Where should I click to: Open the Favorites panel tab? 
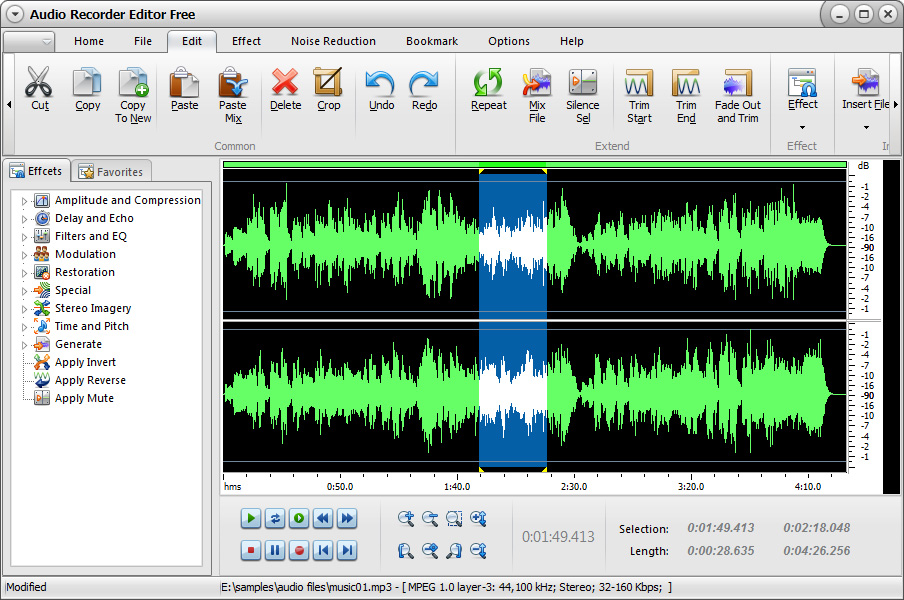click(x=111, y=171)
